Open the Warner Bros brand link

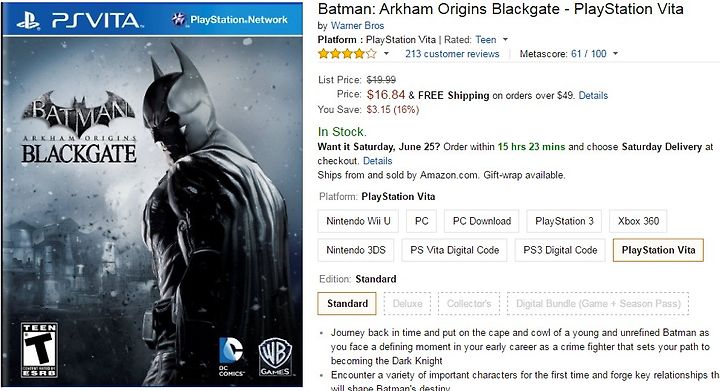(x=357, y=26)
